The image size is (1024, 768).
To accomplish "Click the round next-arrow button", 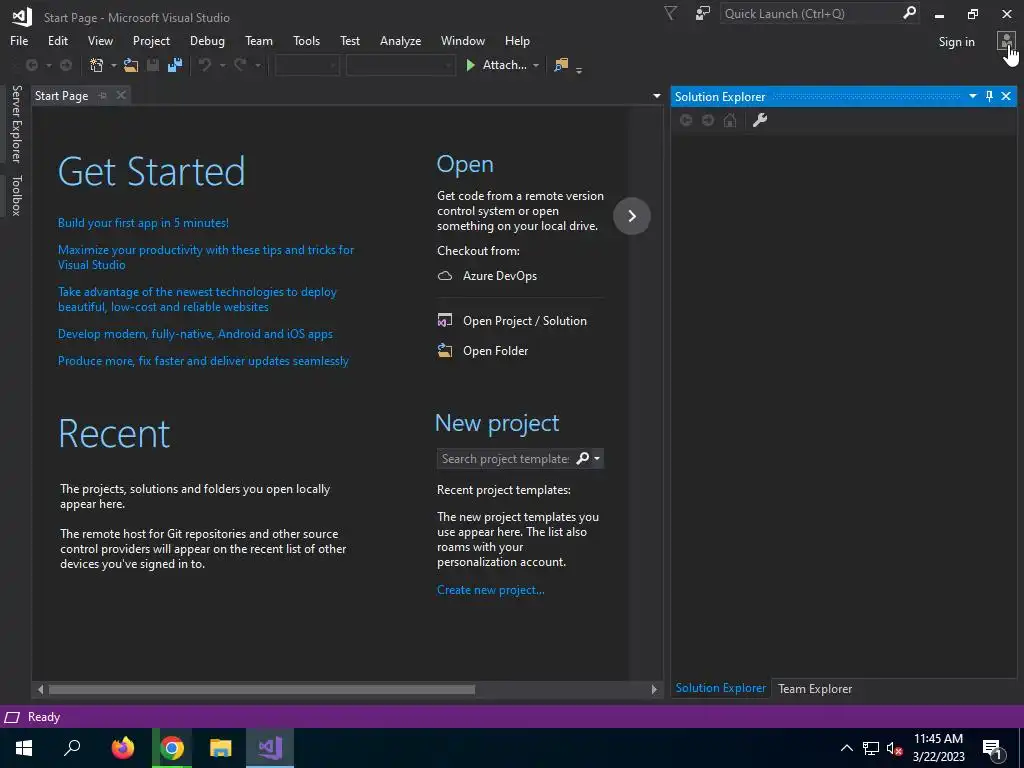I will (632, 216).
